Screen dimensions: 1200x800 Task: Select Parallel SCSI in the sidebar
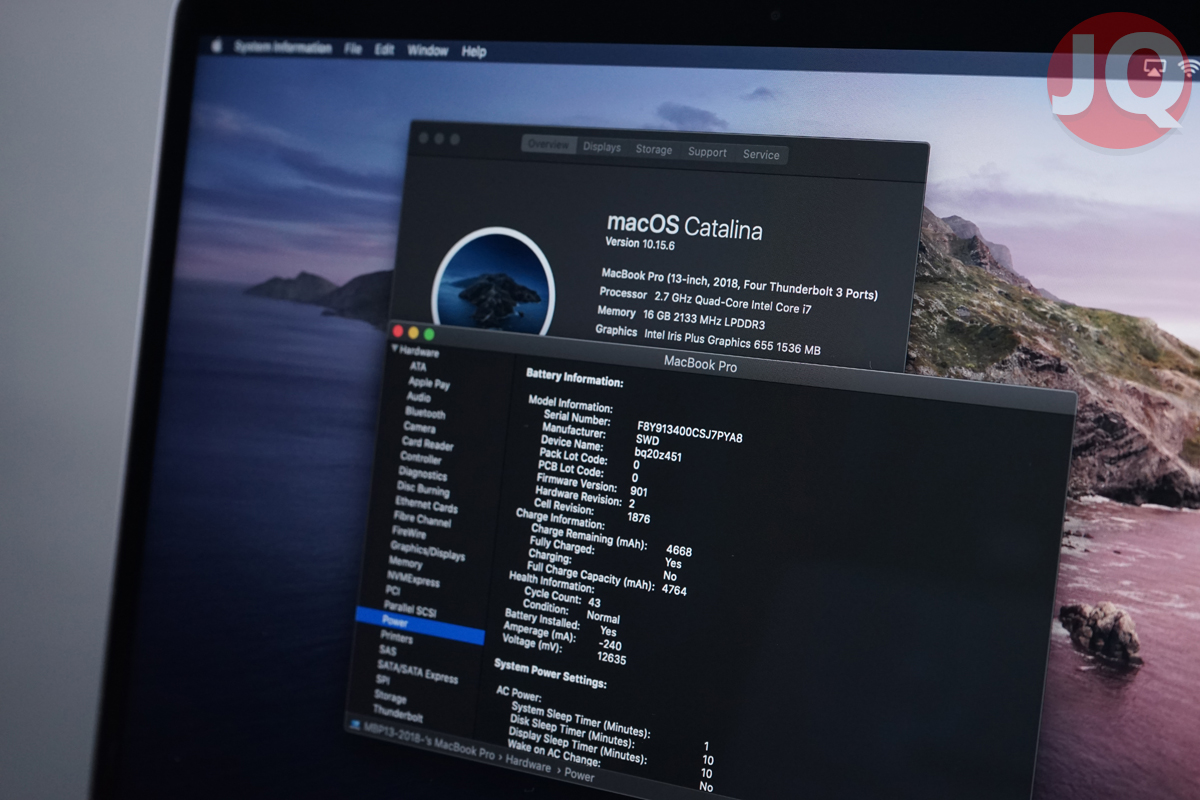410,608
